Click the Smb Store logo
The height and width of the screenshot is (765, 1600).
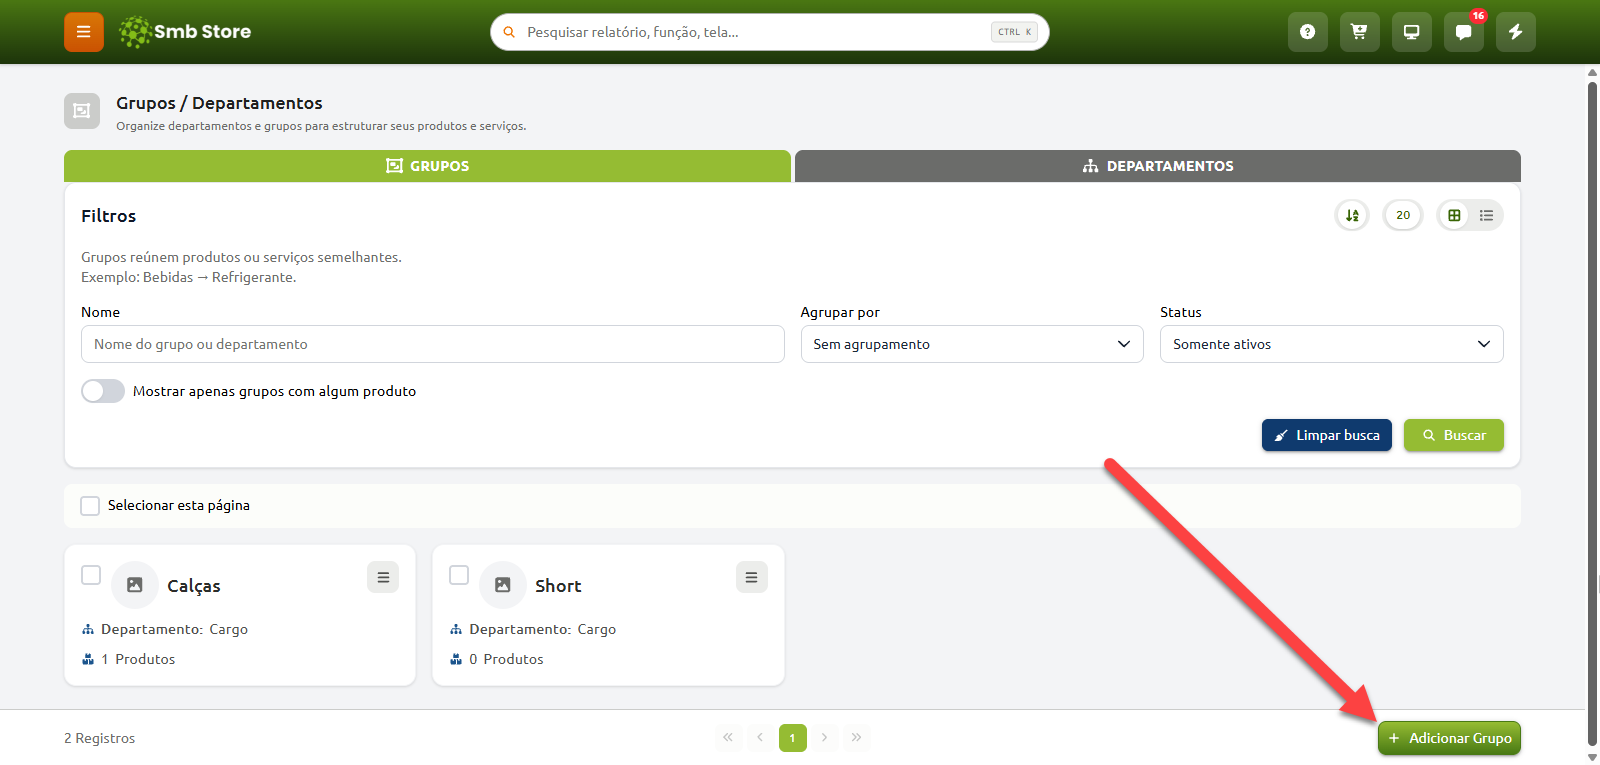tap(185, 32)
